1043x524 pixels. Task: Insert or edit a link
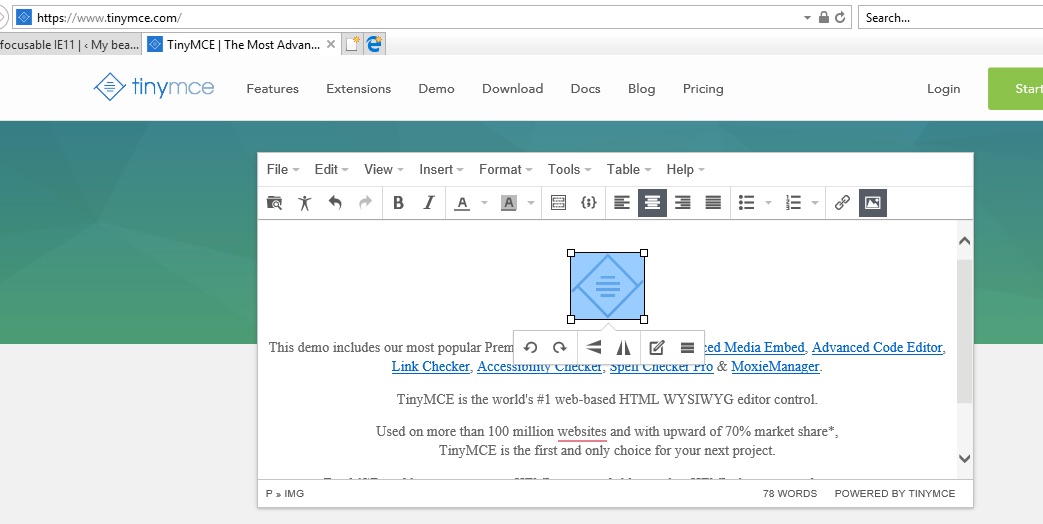pyautogui.click(x=842, y=203)
